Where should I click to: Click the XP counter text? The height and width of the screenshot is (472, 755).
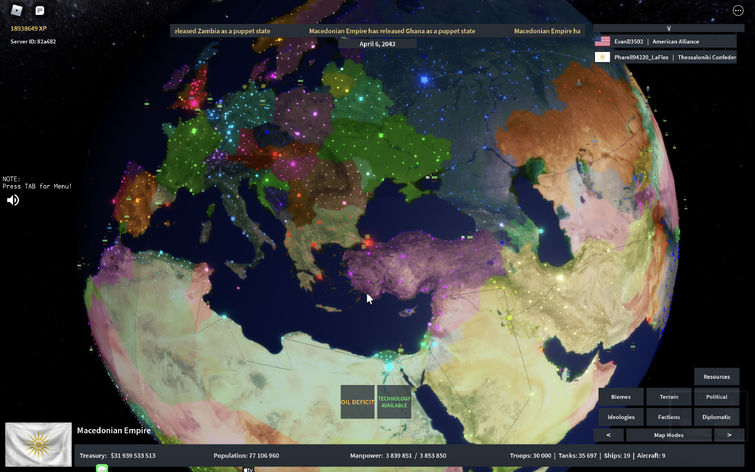(29, 28)
